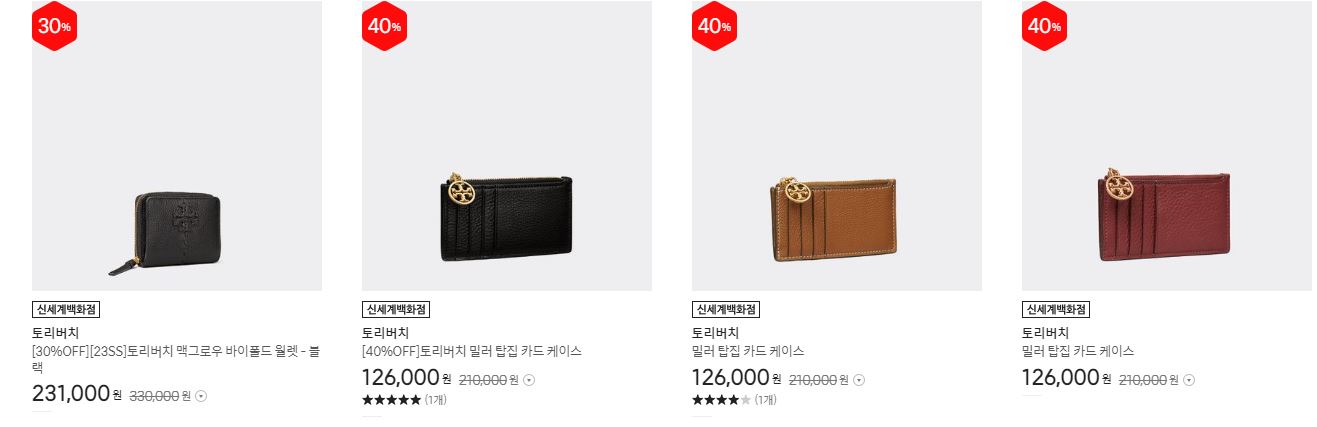Open the black Miller card case image
This screenshot has height=427, width=1317.
(507, 146)
